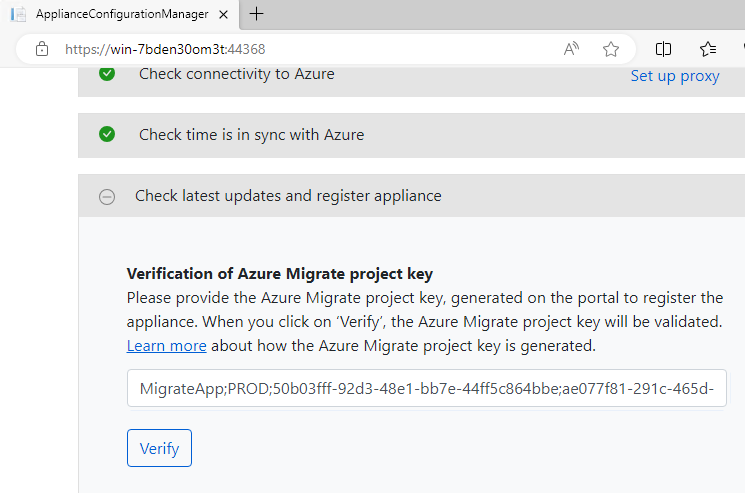
Task: Add page to favorites star
Action: (611, 49)
